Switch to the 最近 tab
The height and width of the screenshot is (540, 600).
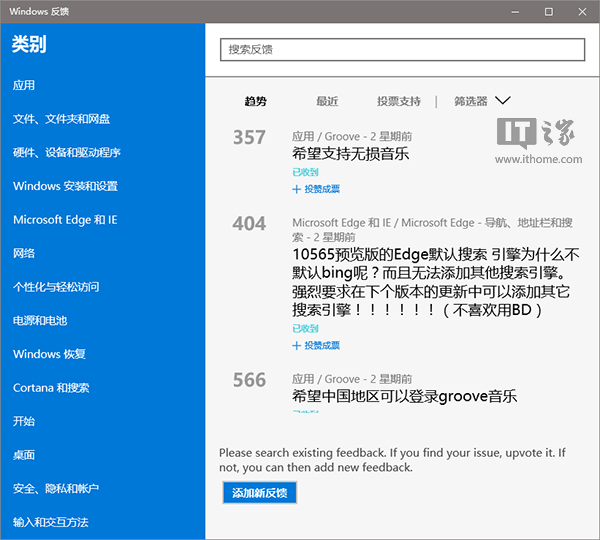[327, 101]
